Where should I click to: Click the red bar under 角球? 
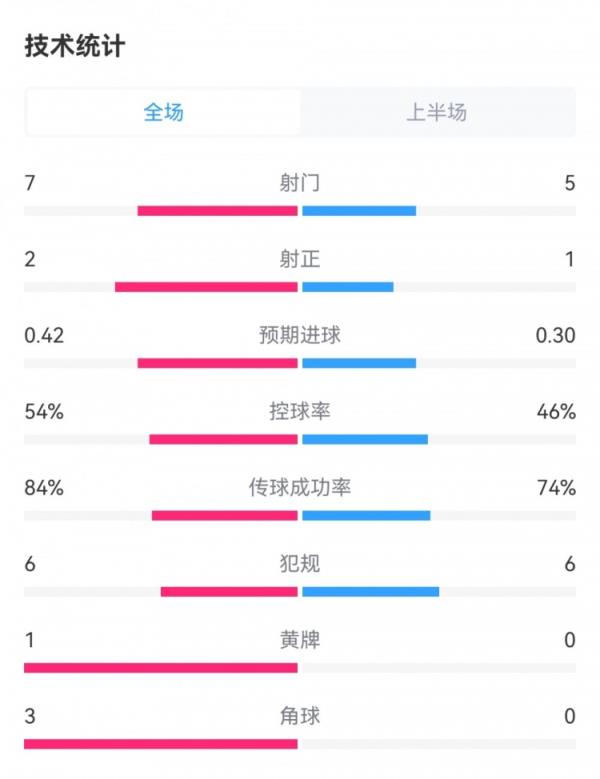click(x=161, y=744)
